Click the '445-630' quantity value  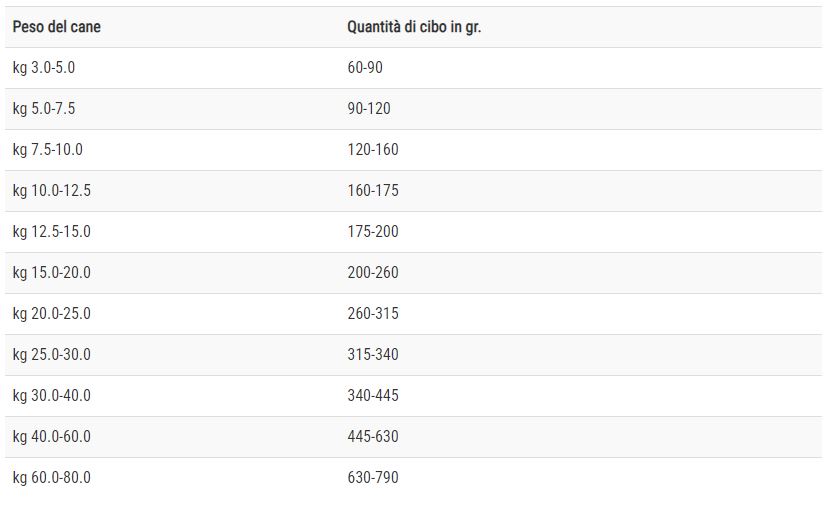[x=373, y=437]
